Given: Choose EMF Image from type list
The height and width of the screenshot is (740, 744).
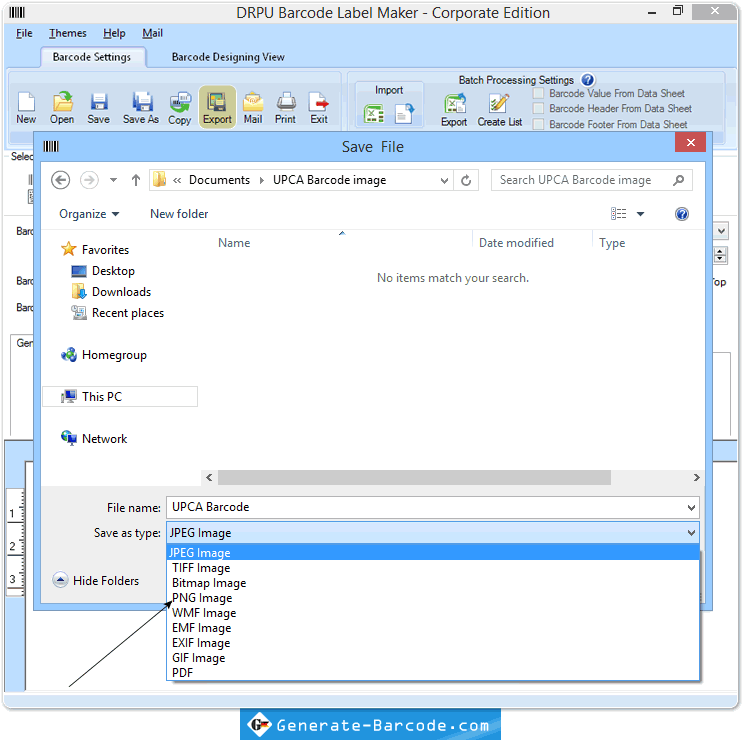Looking at the screenshot, I should [x=433, y=628].
